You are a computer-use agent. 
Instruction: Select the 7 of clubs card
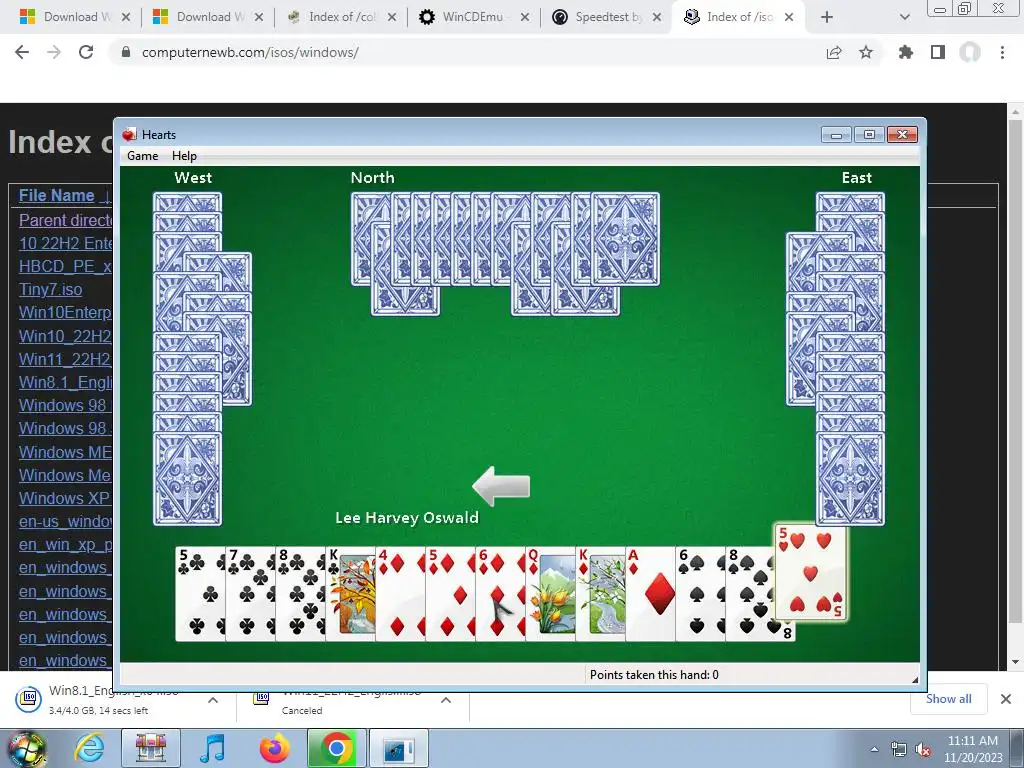(x=250, y=594)
